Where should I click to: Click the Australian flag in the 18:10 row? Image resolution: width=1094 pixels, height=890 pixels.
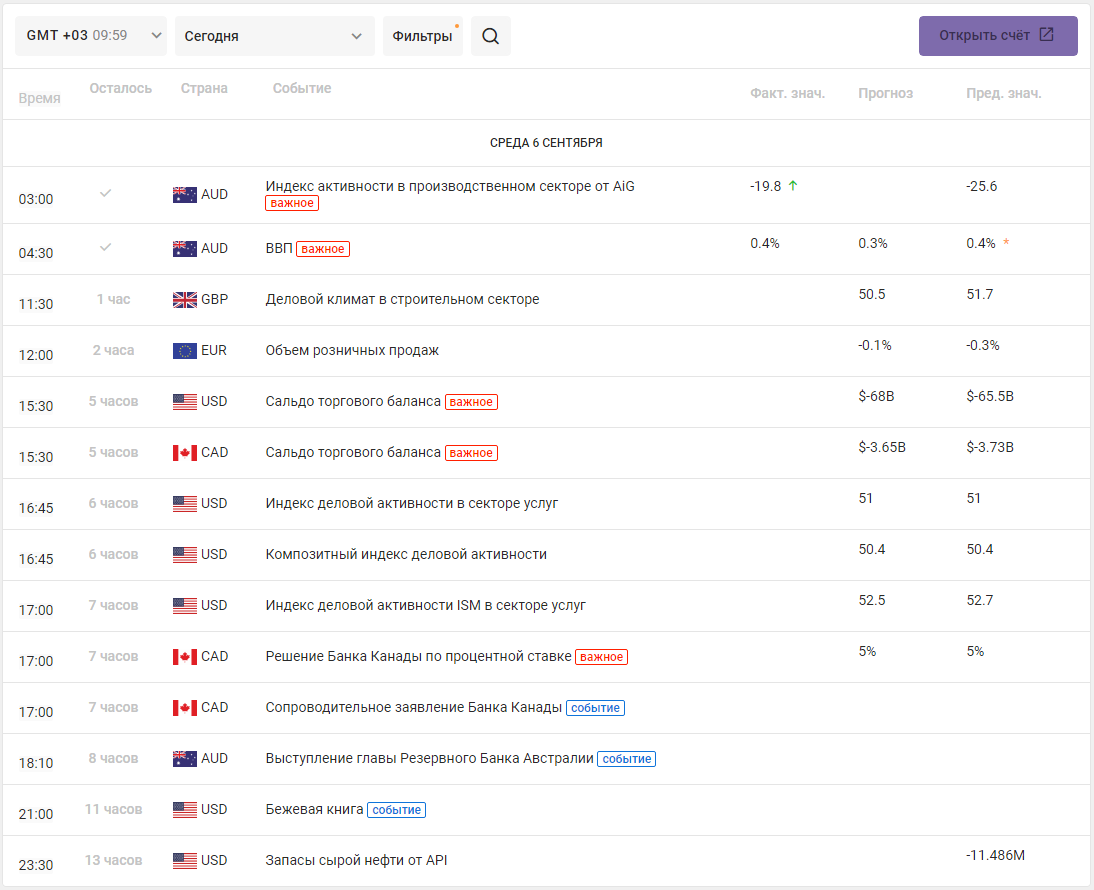(x=185, y=758)
